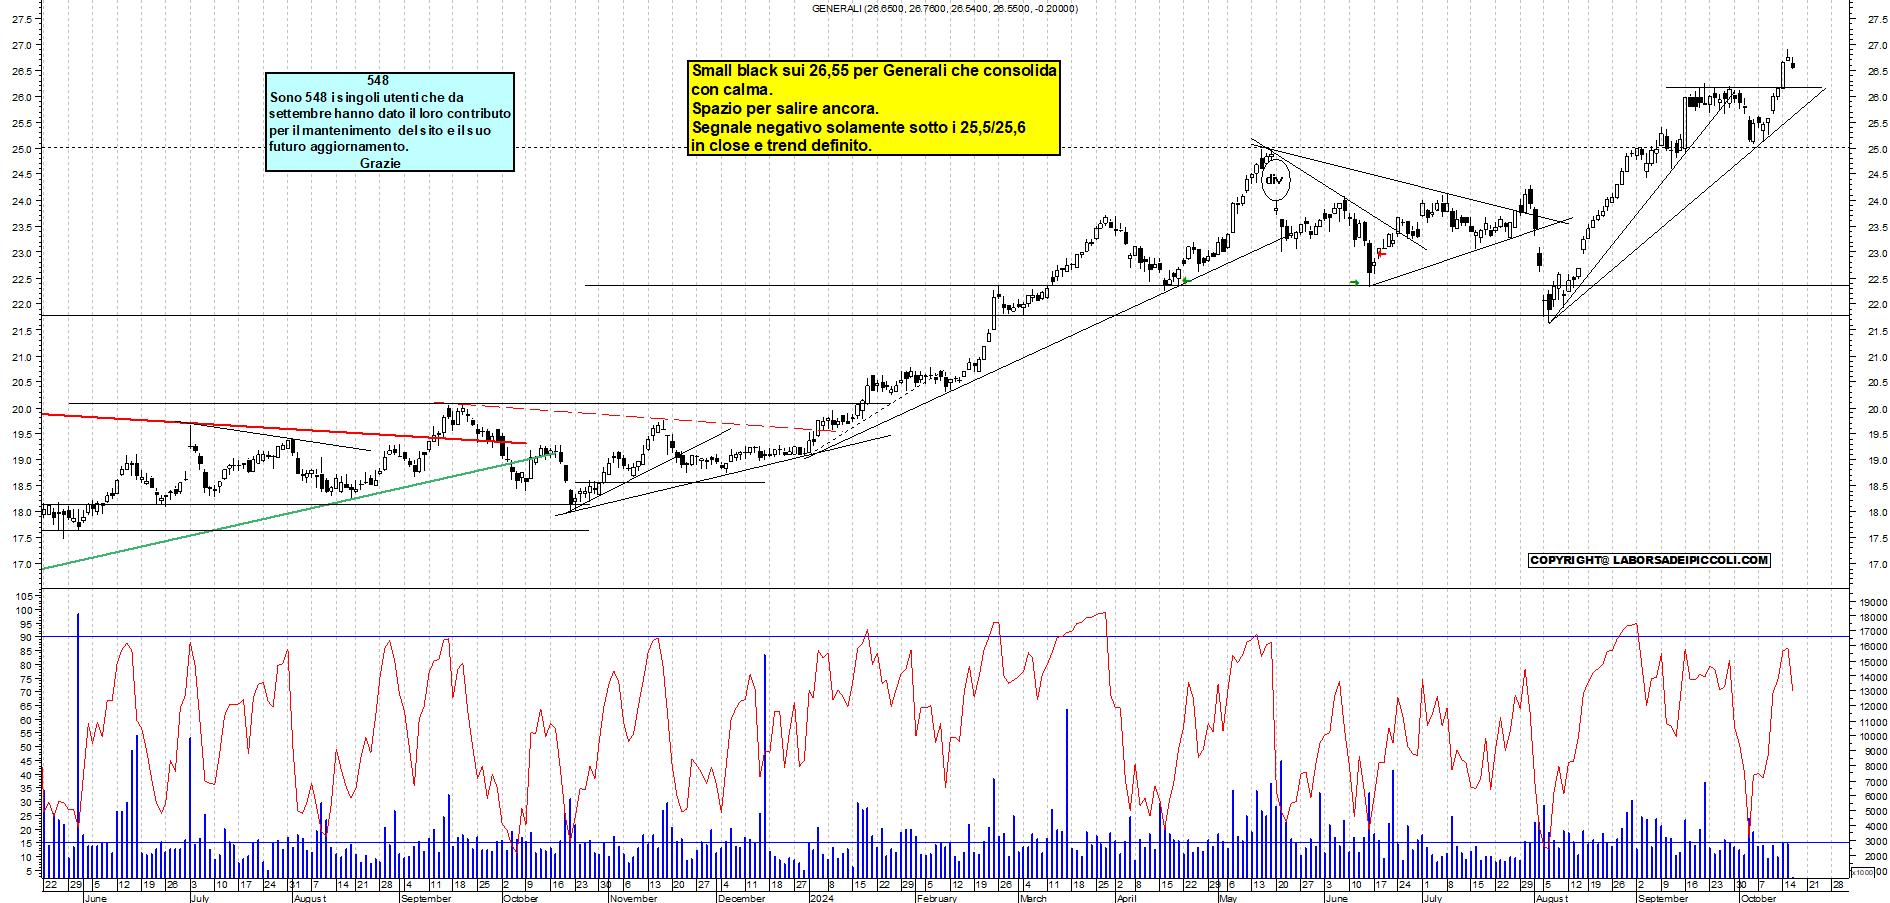Click the COPYRIGHT LABORSADEIPICCOLI.COM label

click(x=1649, y=560)
